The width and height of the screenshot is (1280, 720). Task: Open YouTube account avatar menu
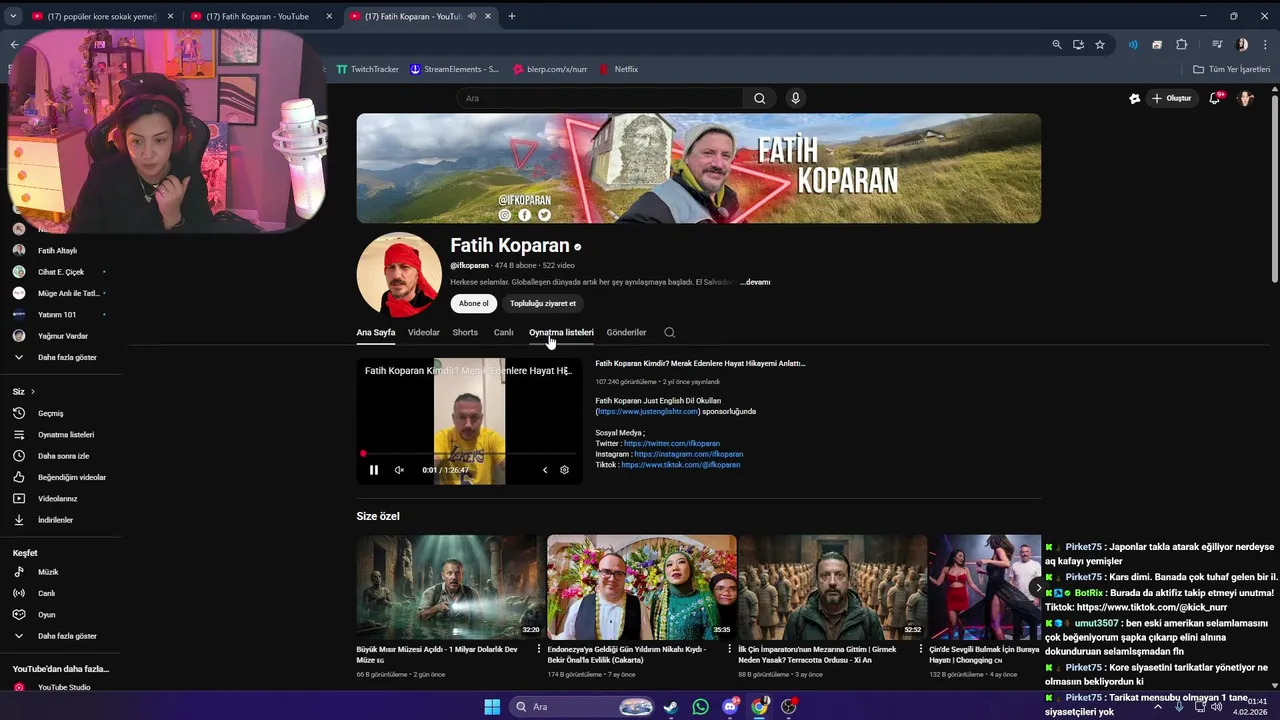point(1246,98)
